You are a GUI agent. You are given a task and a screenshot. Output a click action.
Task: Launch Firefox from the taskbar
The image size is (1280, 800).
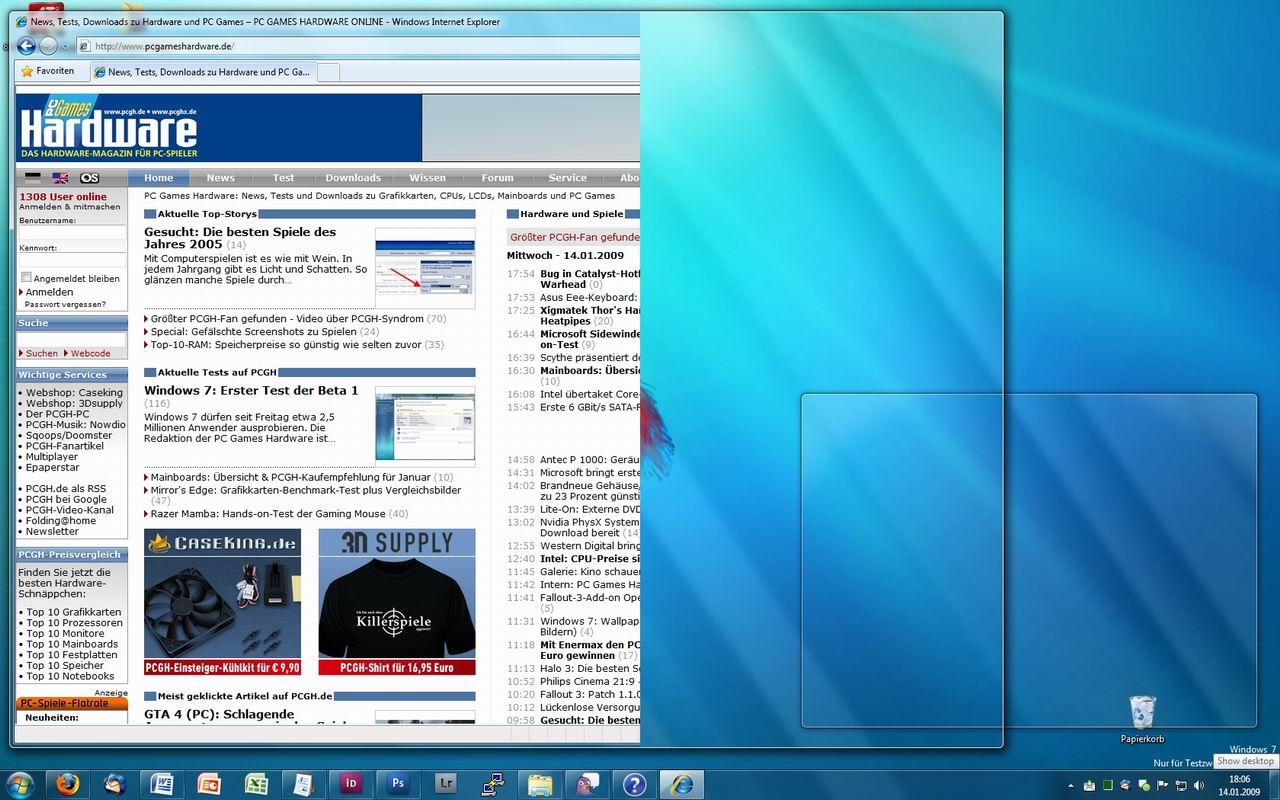coord(68,784)
